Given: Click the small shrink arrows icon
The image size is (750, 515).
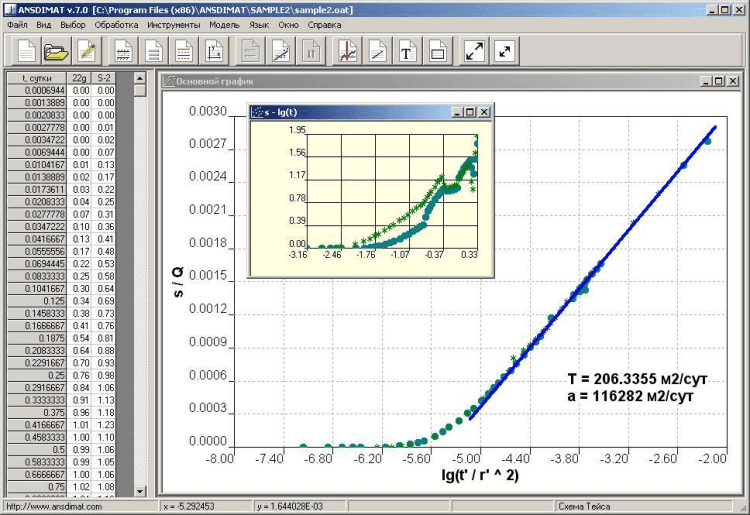Looking at the screenshot, I should click(505, 51).
